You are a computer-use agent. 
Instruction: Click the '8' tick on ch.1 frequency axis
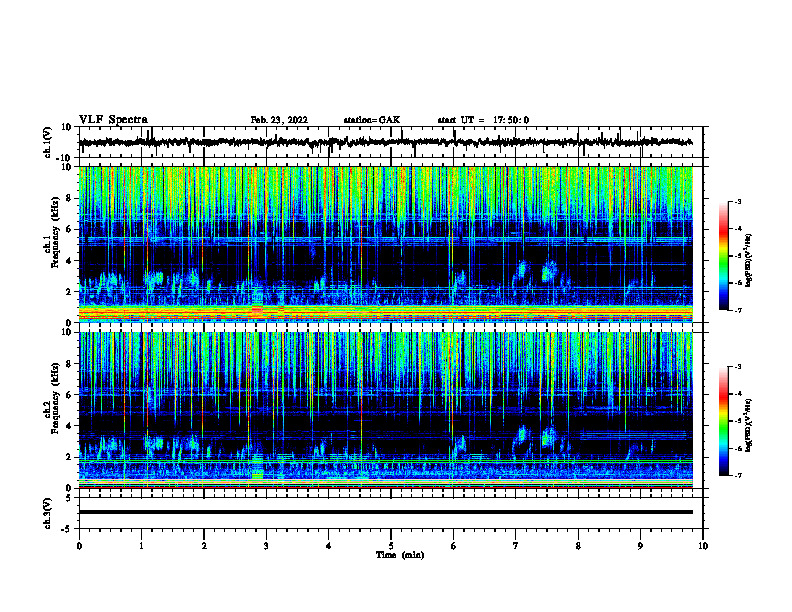(x=70, y=198)
